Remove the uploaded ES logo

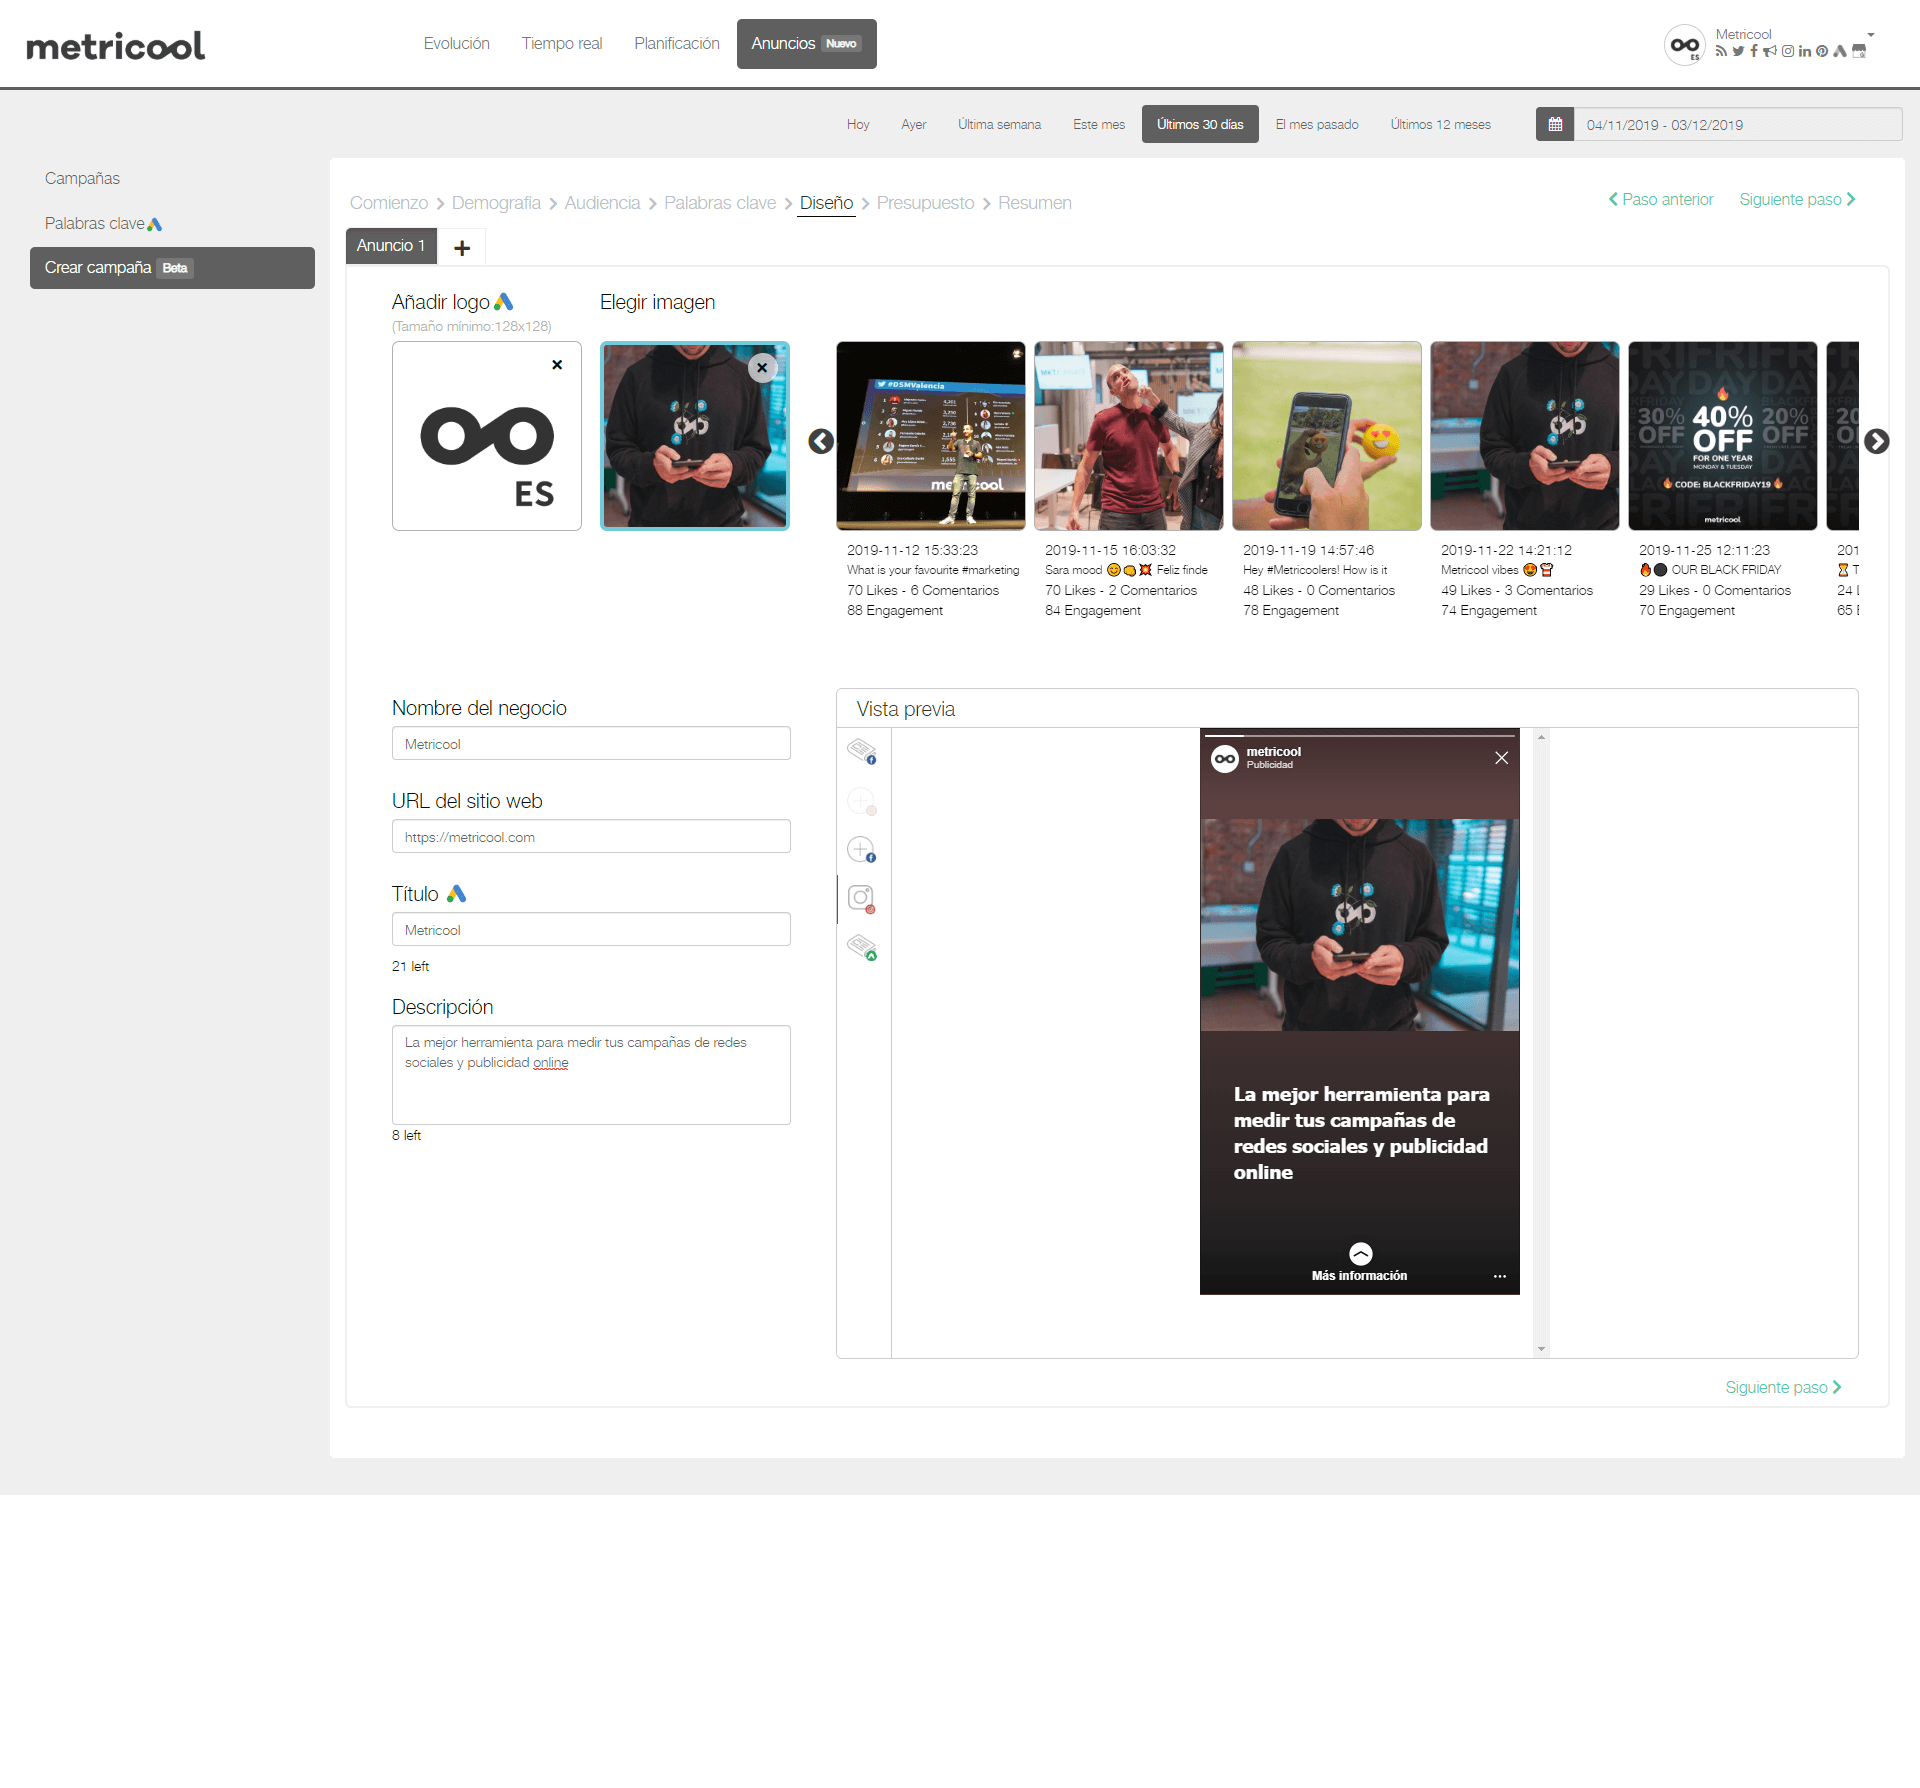click(x=557, y=365)
